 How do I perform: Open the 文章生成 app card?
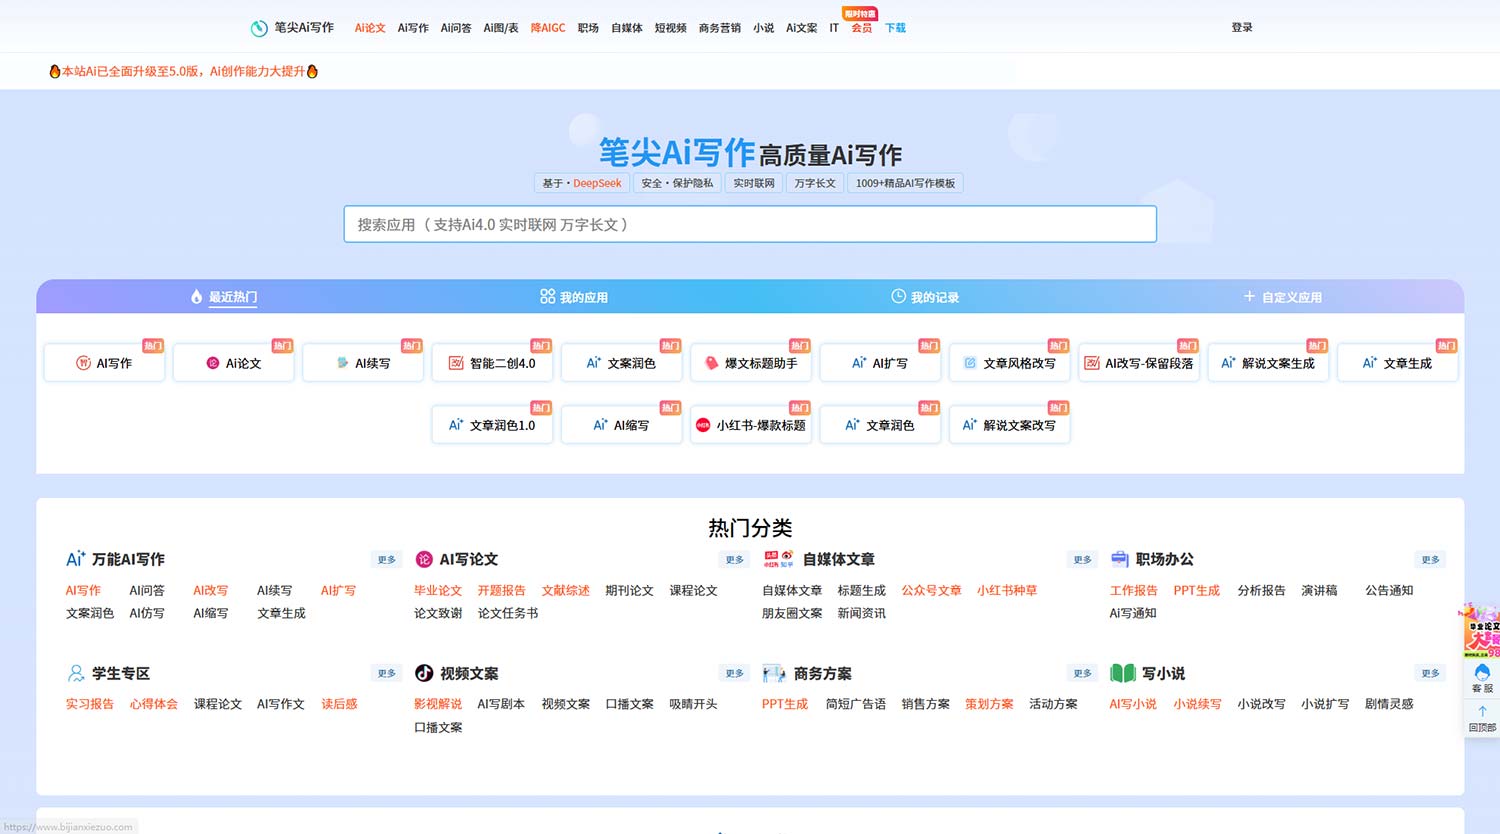tap(1398, 363)
